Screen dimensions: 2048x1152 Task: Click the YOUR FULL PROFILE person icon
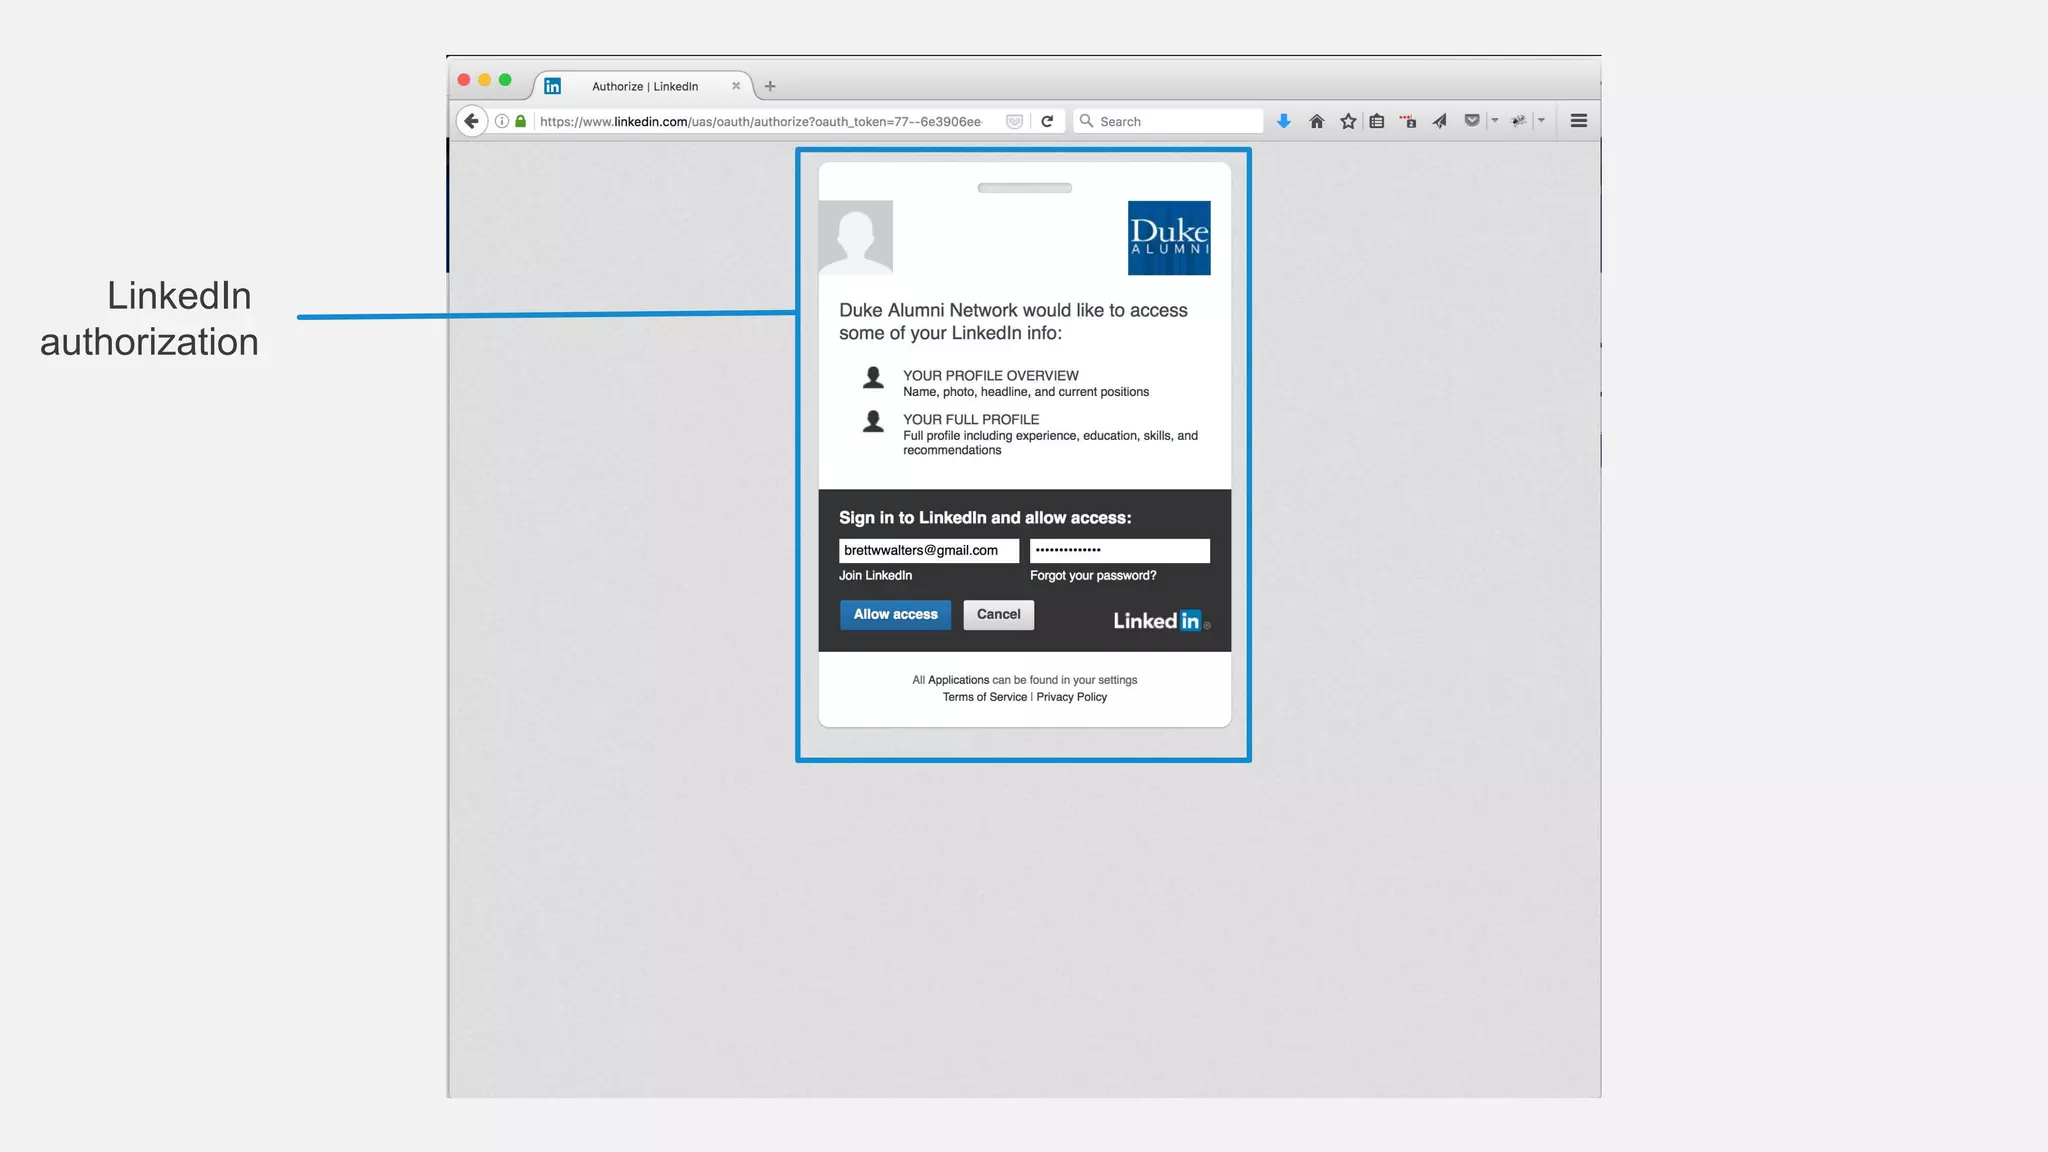click(x=873, y=422)
